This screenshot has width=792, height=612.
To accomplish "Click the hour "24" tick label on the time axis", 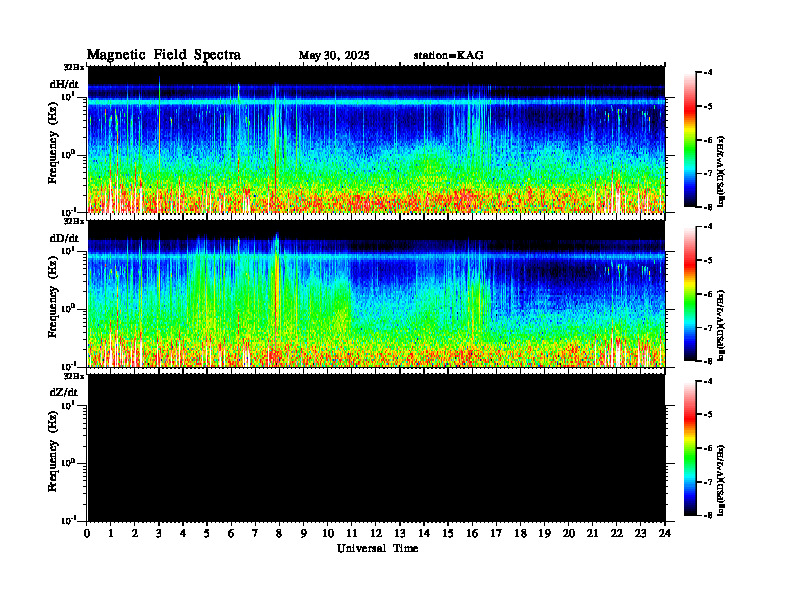I will [665, 534].
